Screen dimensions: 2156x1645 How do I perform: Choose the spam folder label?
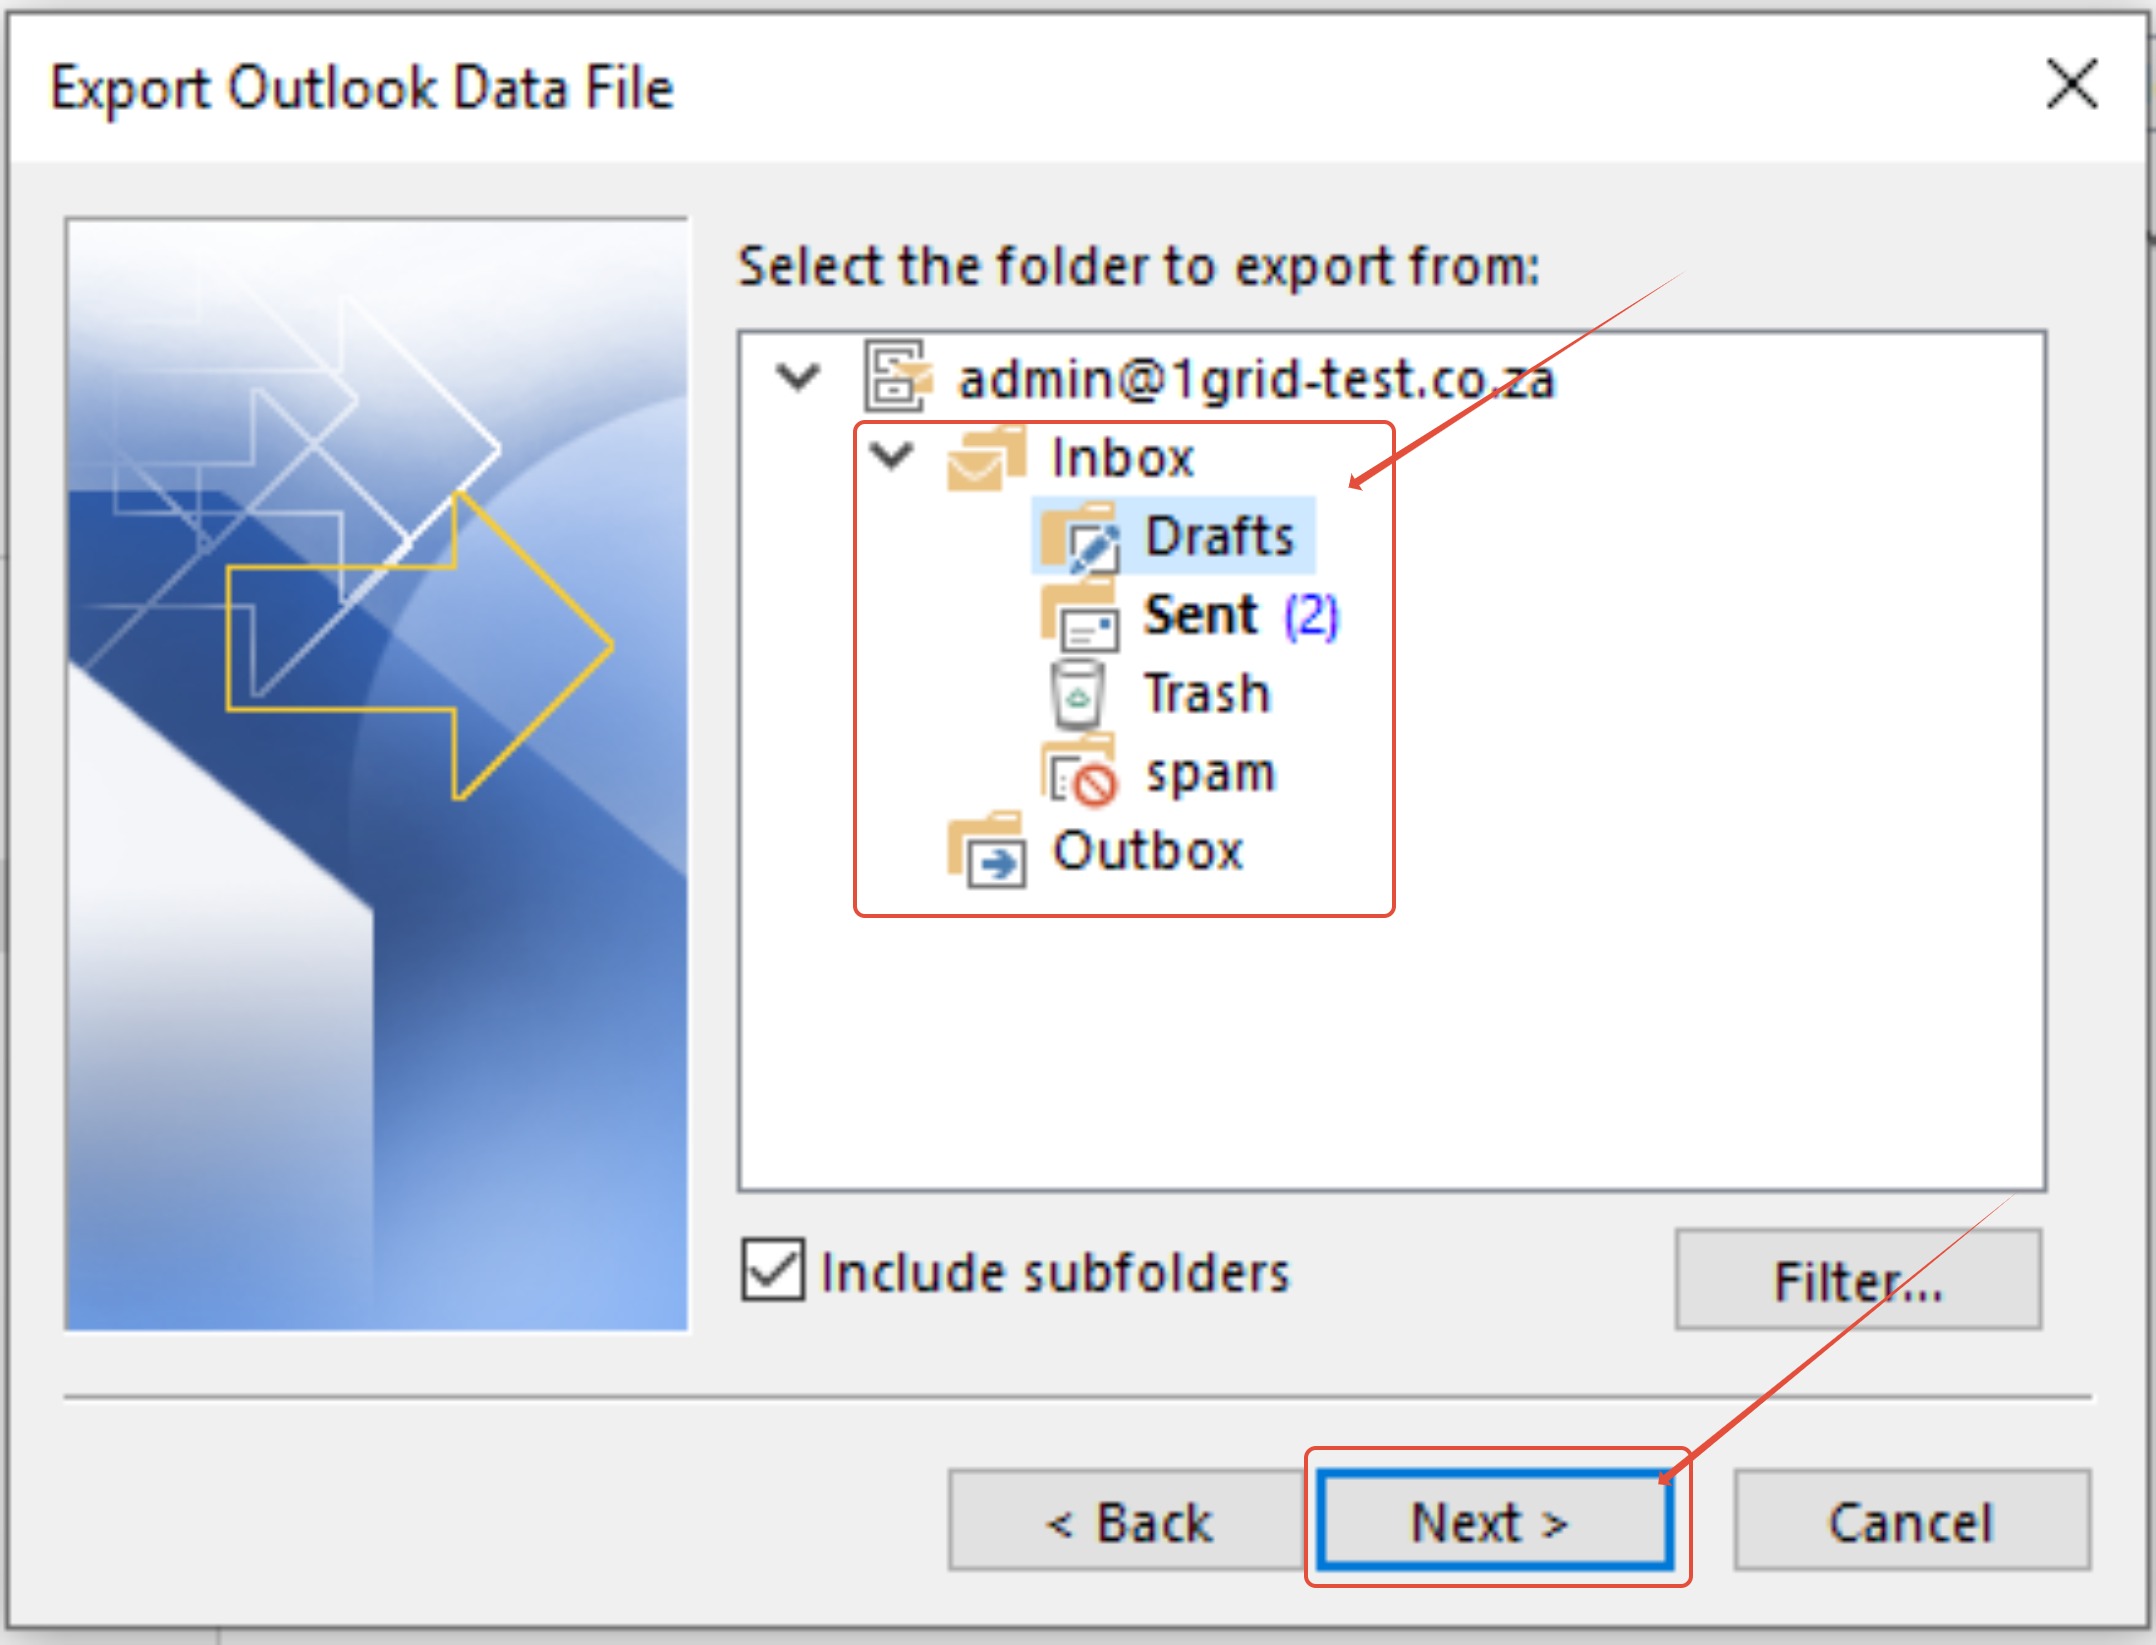1211,773
